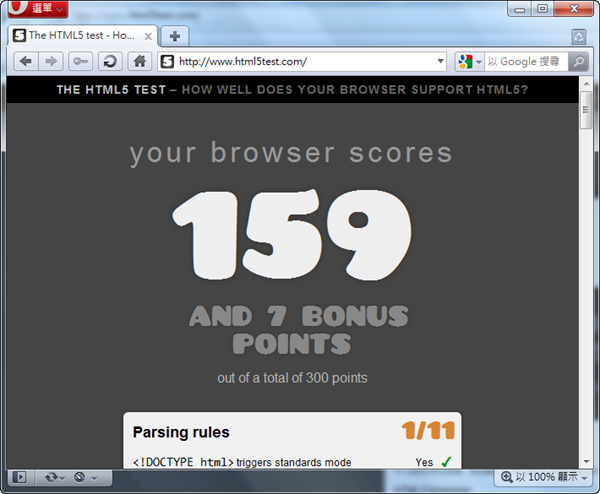Open a new tab with plus button

175,36
